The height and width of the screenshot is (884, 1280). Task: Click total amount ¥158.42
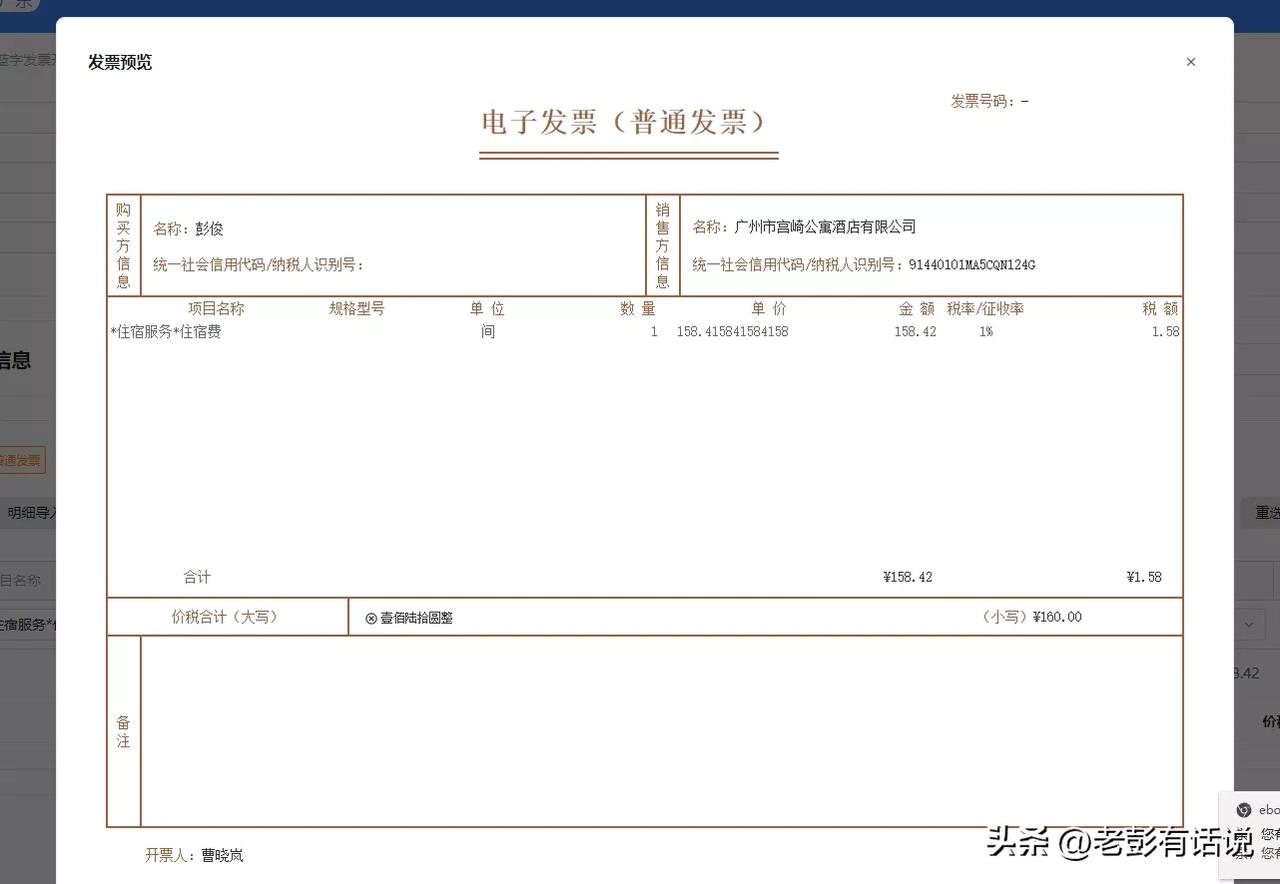coord(908,577)
